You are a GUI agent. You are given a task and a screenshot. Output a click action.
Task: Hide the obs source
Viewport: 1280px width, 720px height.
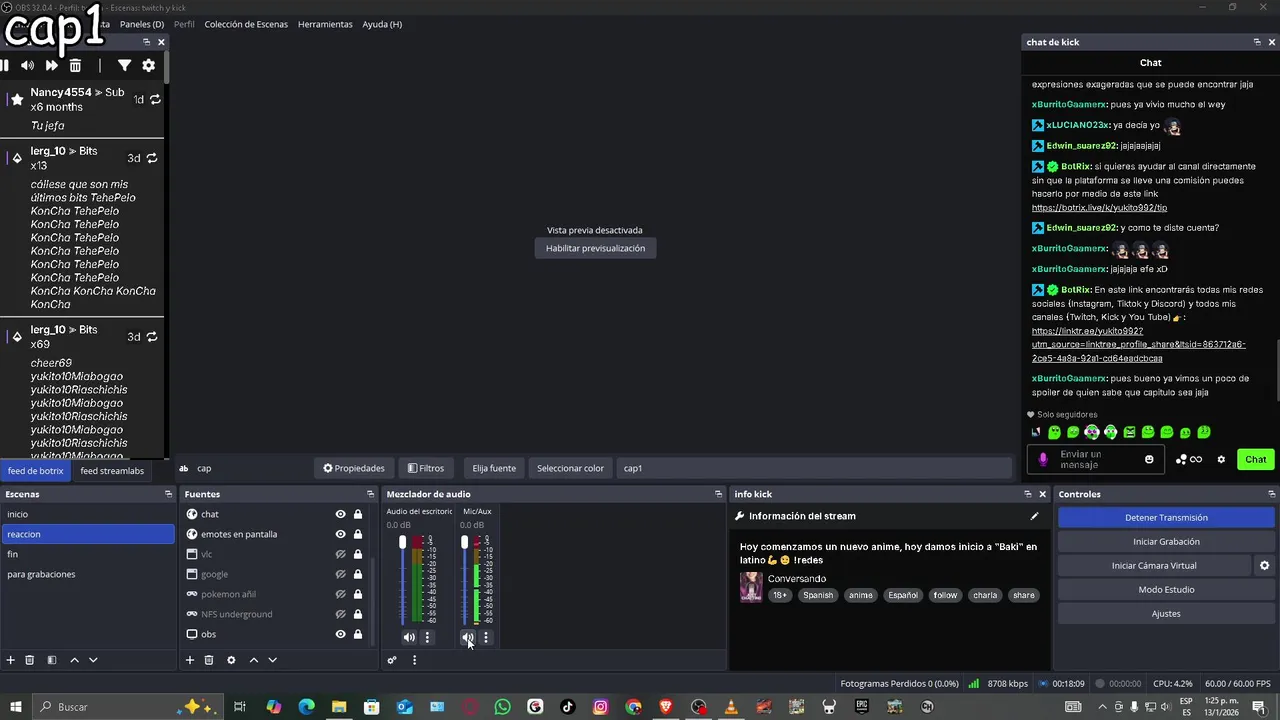click(x=340, y=634)
